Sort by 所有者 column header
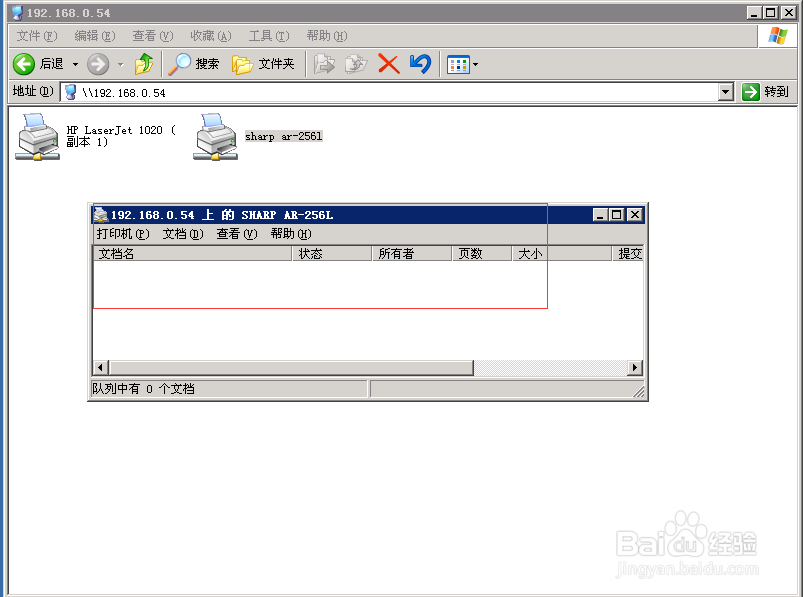The height and width of the screenshot is (597, 803). pos(412,253)
